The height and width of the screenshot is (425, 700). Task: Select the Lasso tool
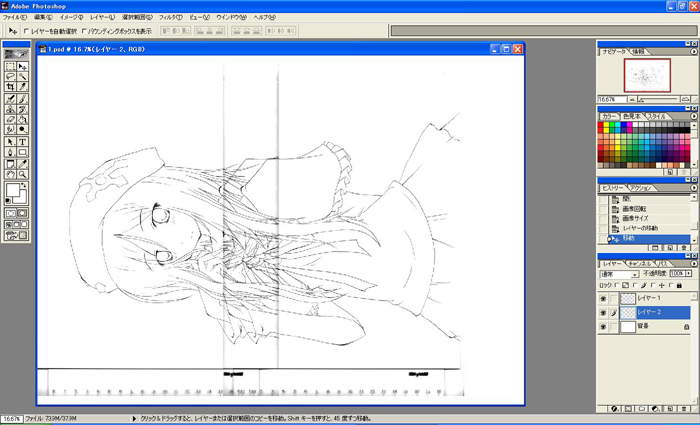[x=10, y=77]
